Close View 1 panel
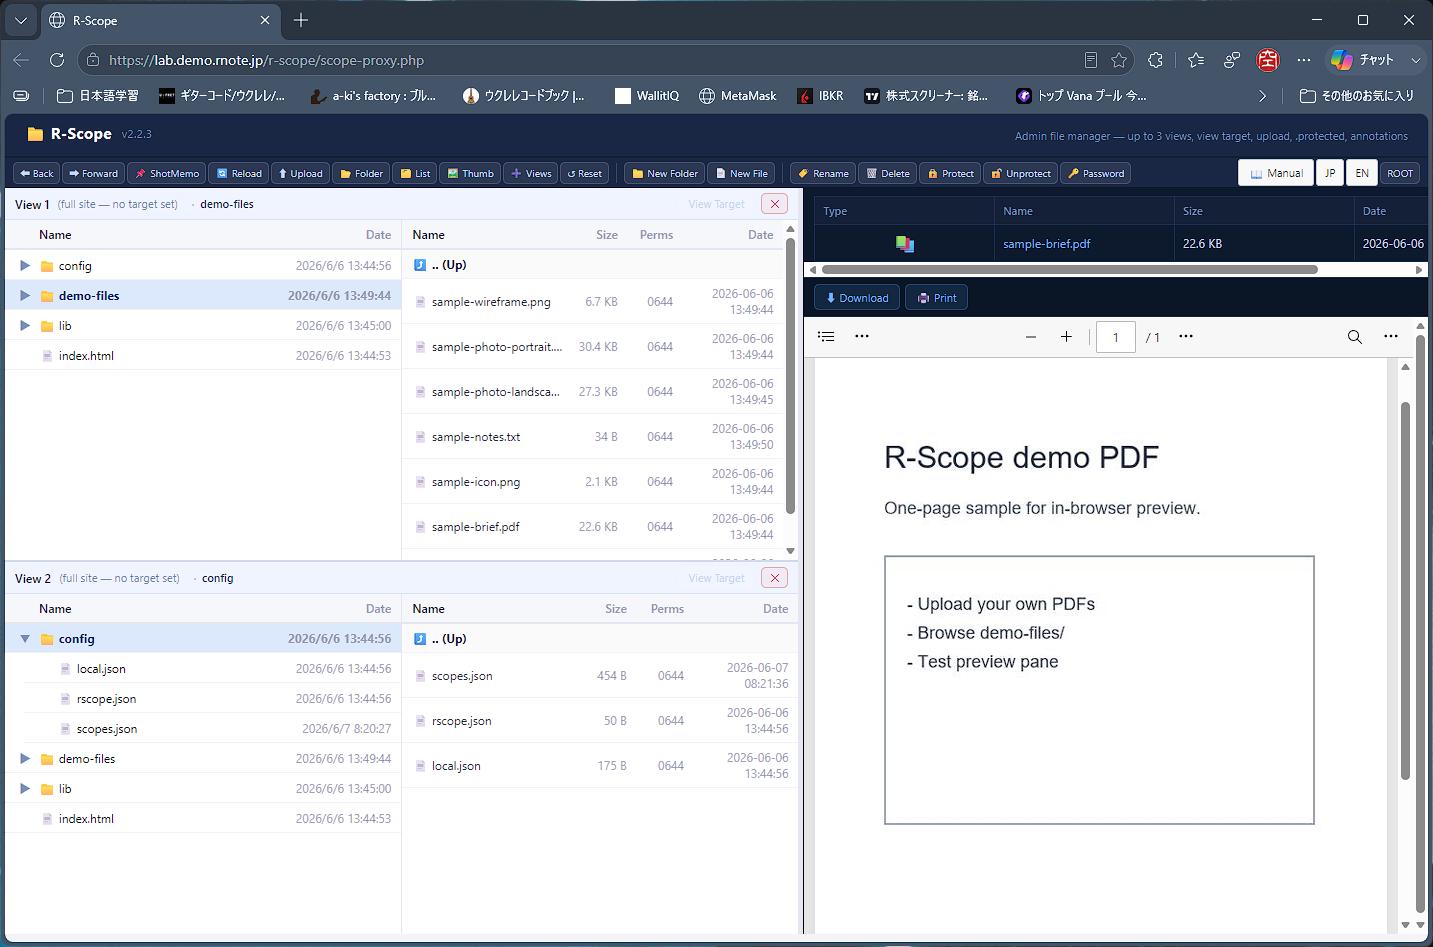 click(x=774, y=204)
